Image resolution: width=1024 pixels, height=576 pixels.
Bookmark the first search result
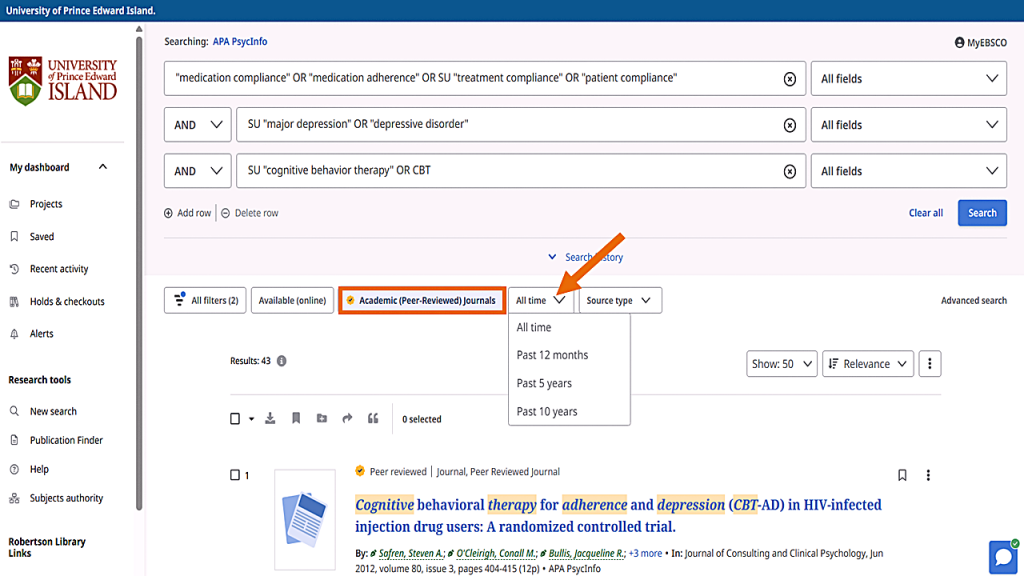pos(902,475)
